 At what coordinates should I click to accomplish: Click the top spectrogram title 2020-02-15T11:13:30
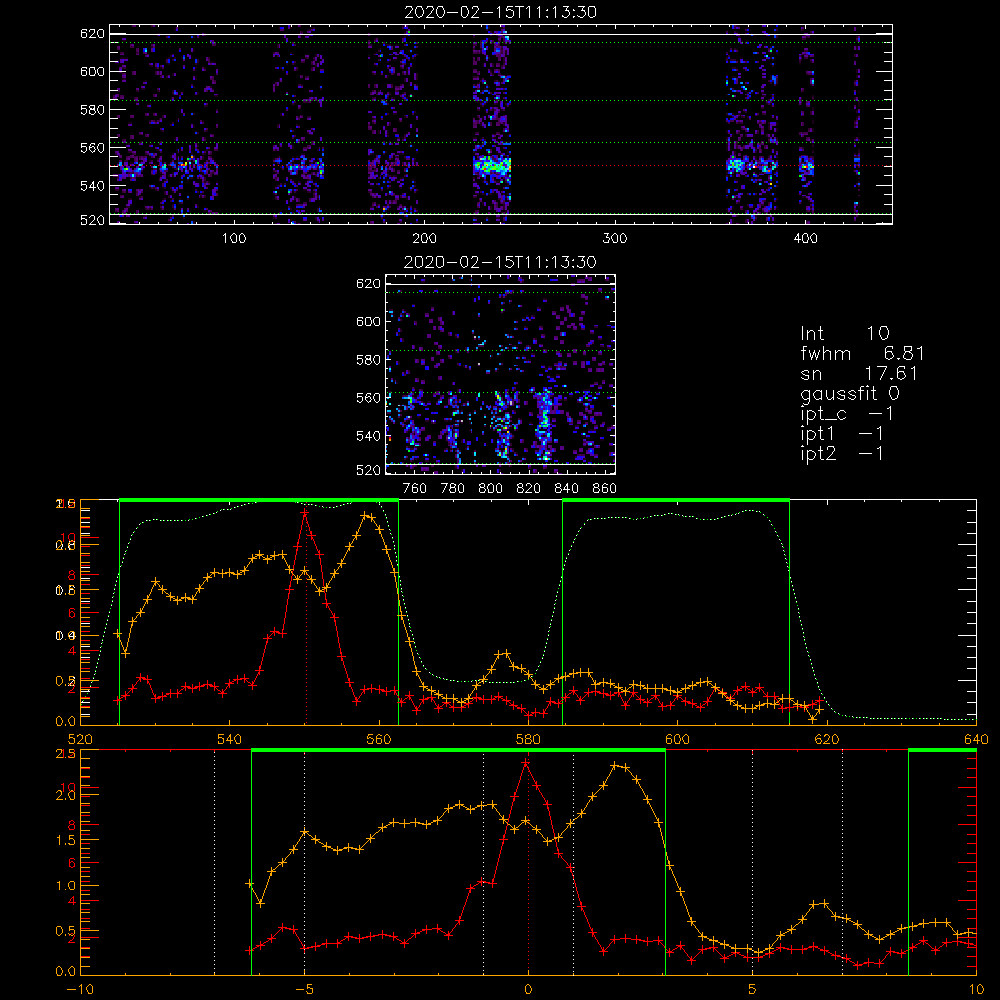501,12
